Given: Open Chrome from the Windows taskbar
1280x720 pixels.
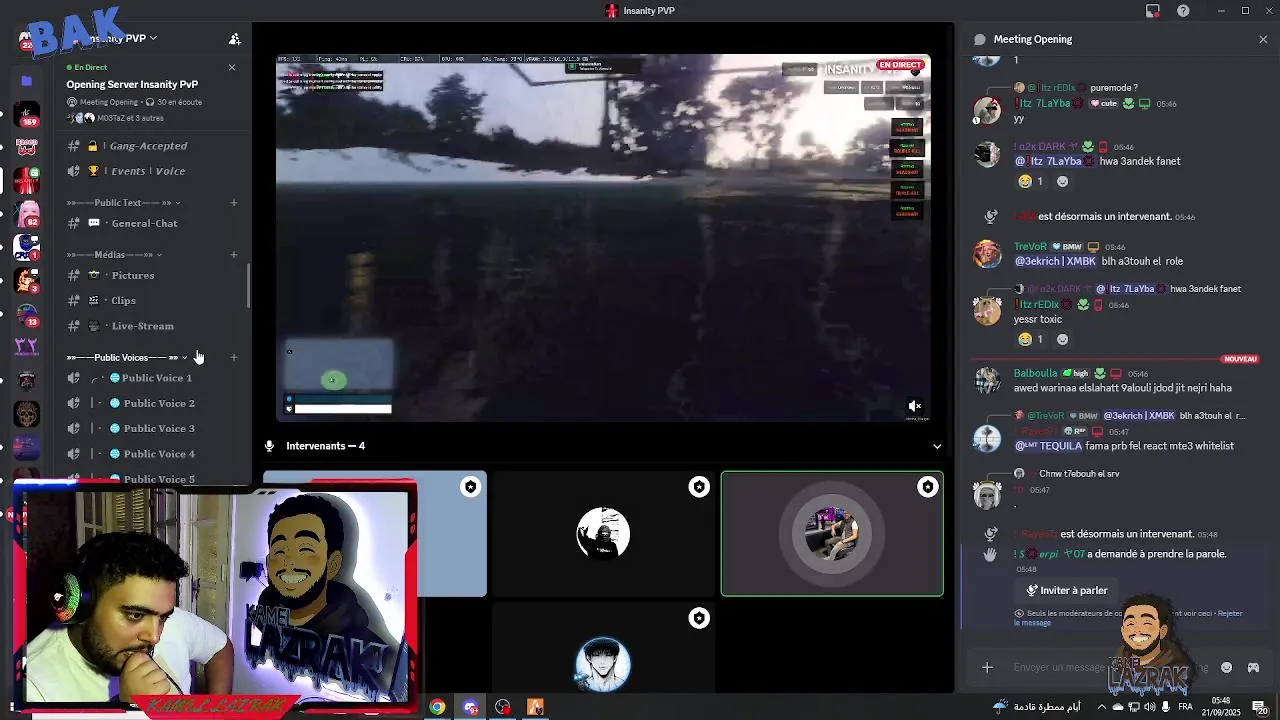Looking at the screenshot, I should 437,707.
